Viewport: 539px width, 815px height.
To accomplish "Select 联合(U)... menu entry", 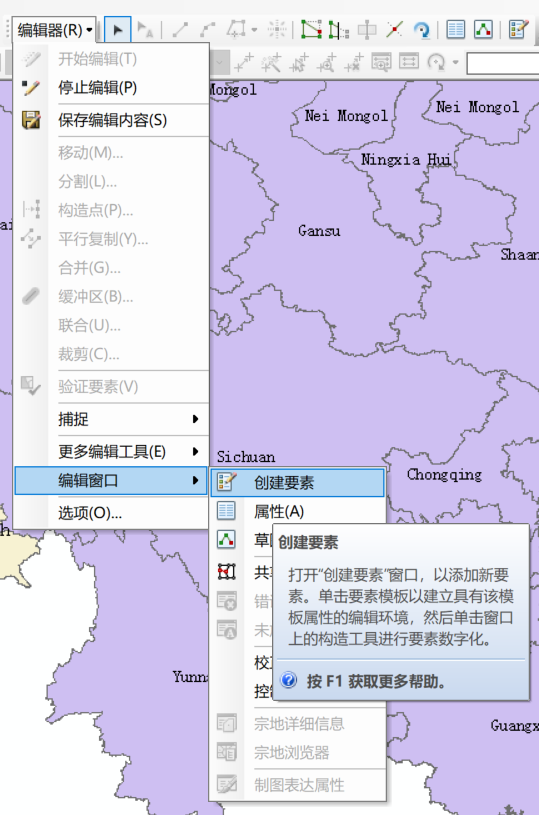I will pyautogui.click(x=112, y=325).
